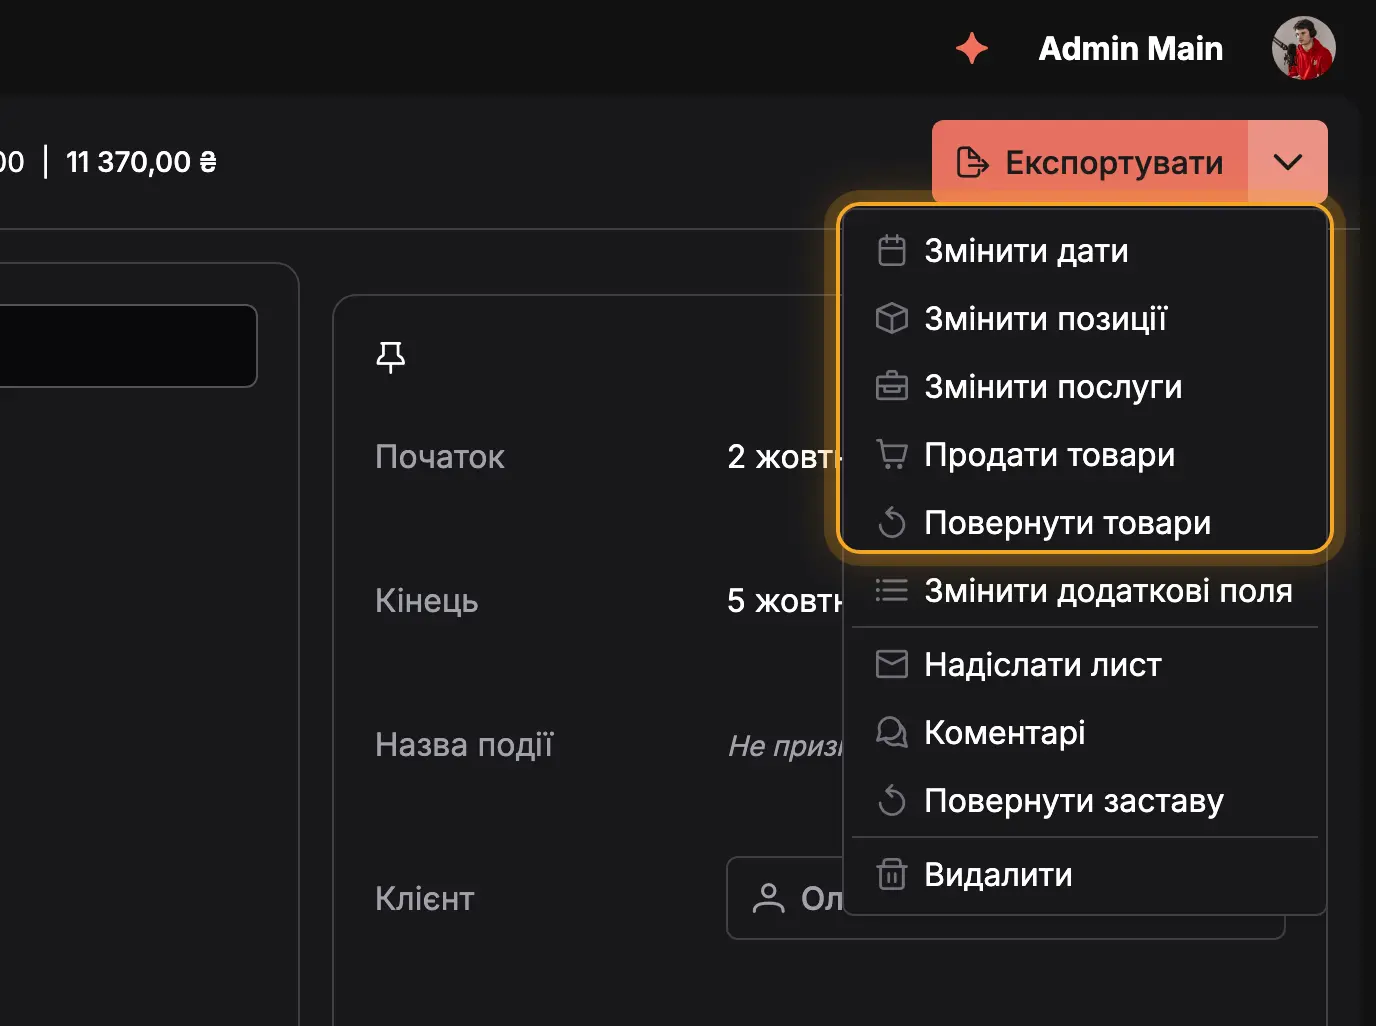Click the cart icon beside Продати товари
The height and width of the screenshot is (1026, 1376).
891,454
